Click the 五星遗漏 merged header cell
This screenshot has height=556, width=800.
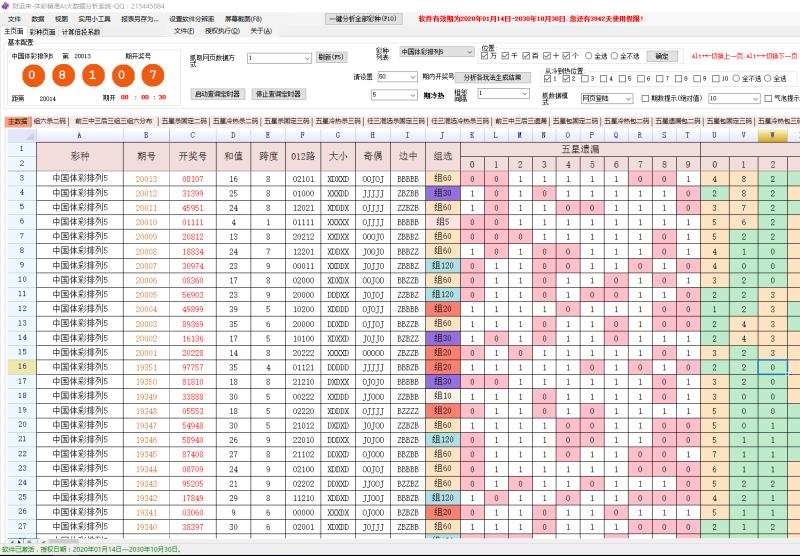[x=580, y=149]
